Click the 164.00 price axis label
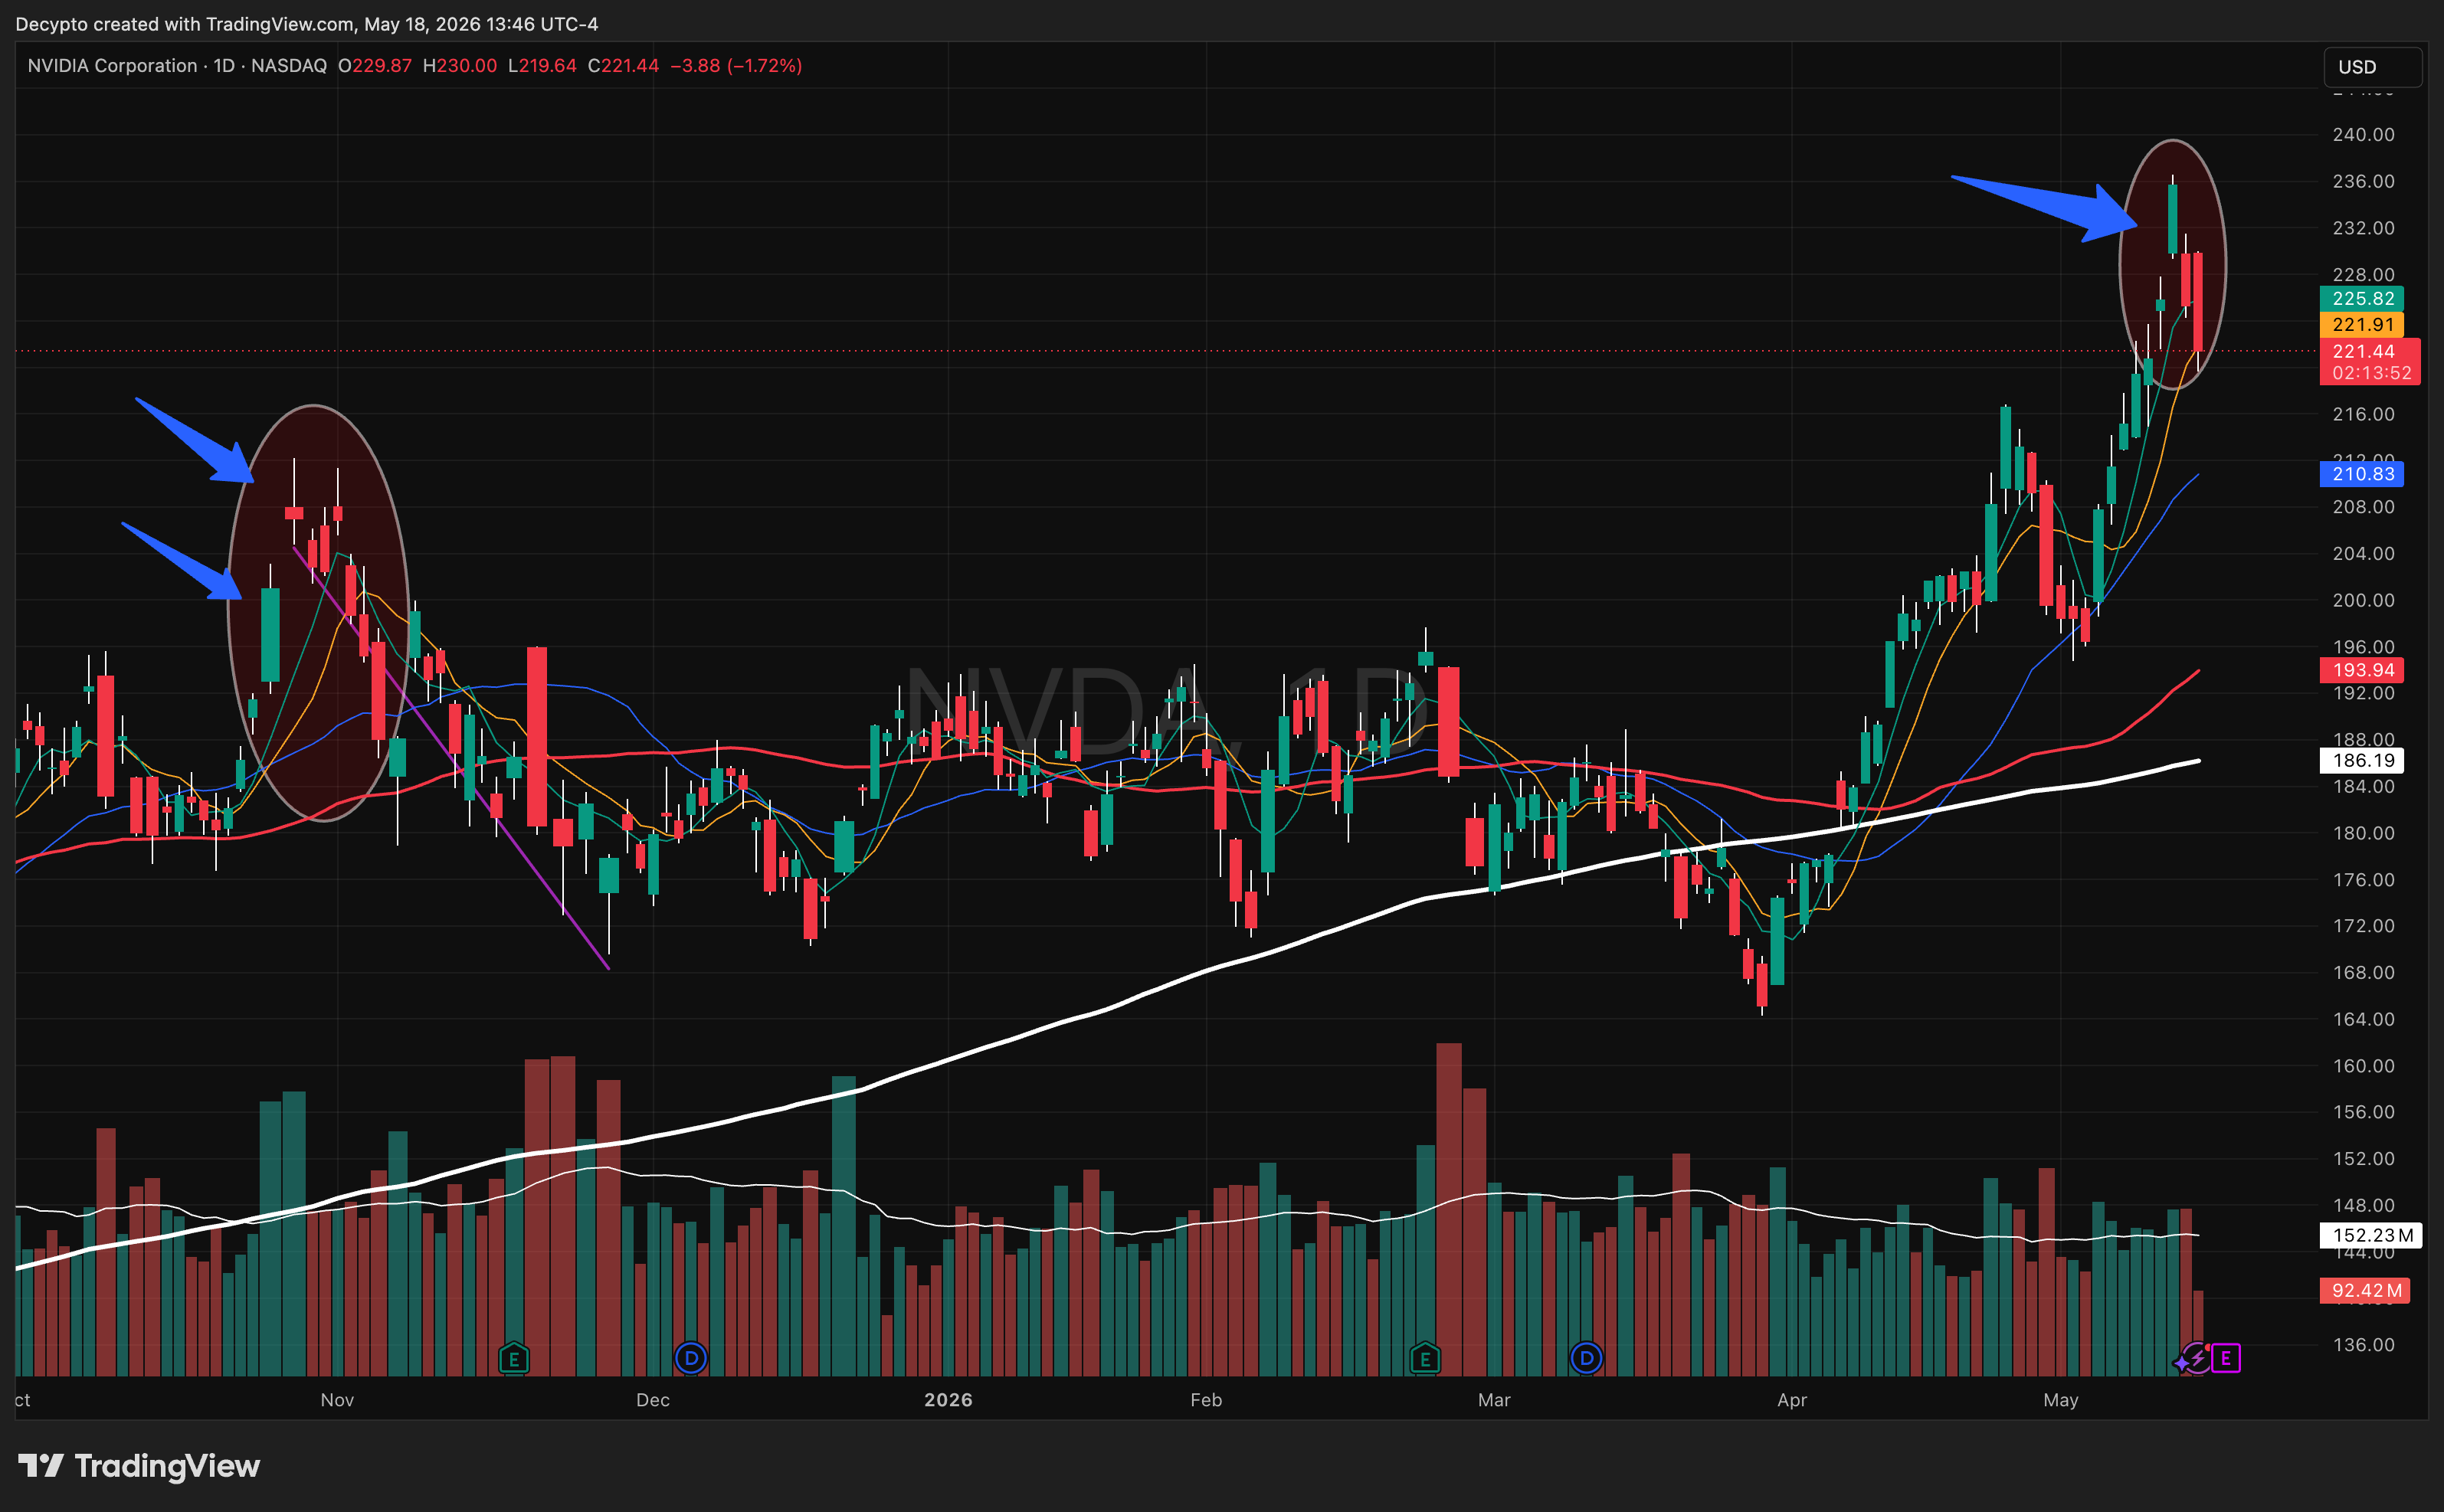2444x1512 pixels. pos(2363,1019)
